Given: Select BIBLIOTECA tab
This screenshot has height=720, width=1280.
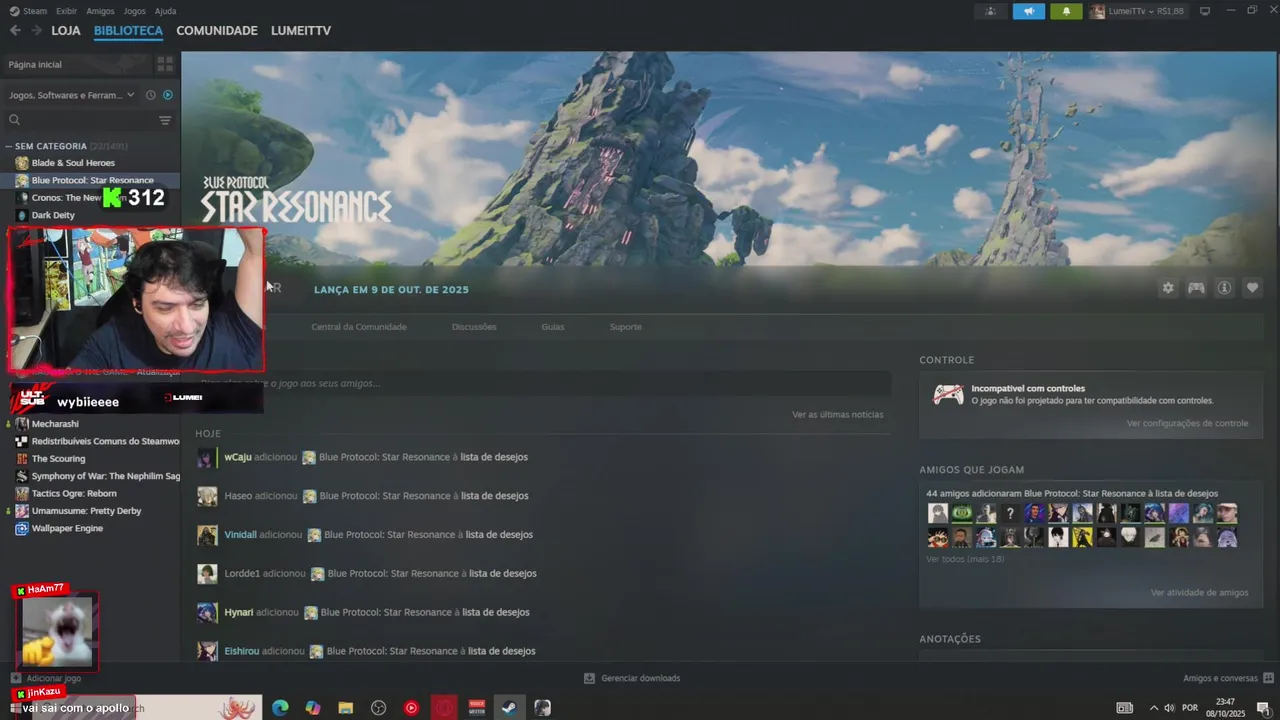Looking at the screenshot, I should [128, 31].
